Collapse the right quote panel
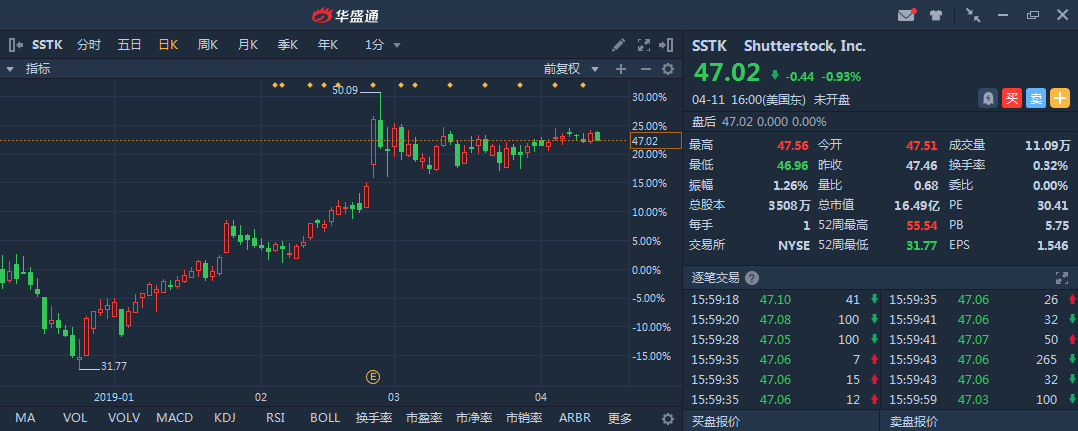 coord(669,45)
